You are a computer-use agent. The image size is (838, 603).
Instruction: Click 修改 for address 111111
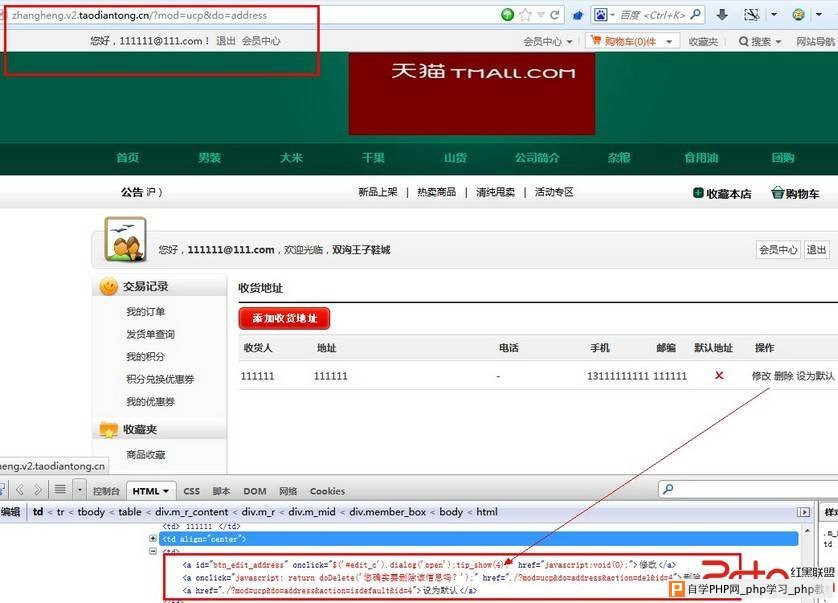point(761,376)
